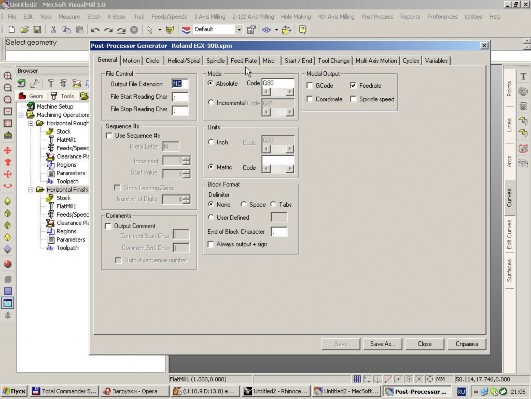531x399 pixels.
Task: Click the Справка help button
Action: click(467, 344)
